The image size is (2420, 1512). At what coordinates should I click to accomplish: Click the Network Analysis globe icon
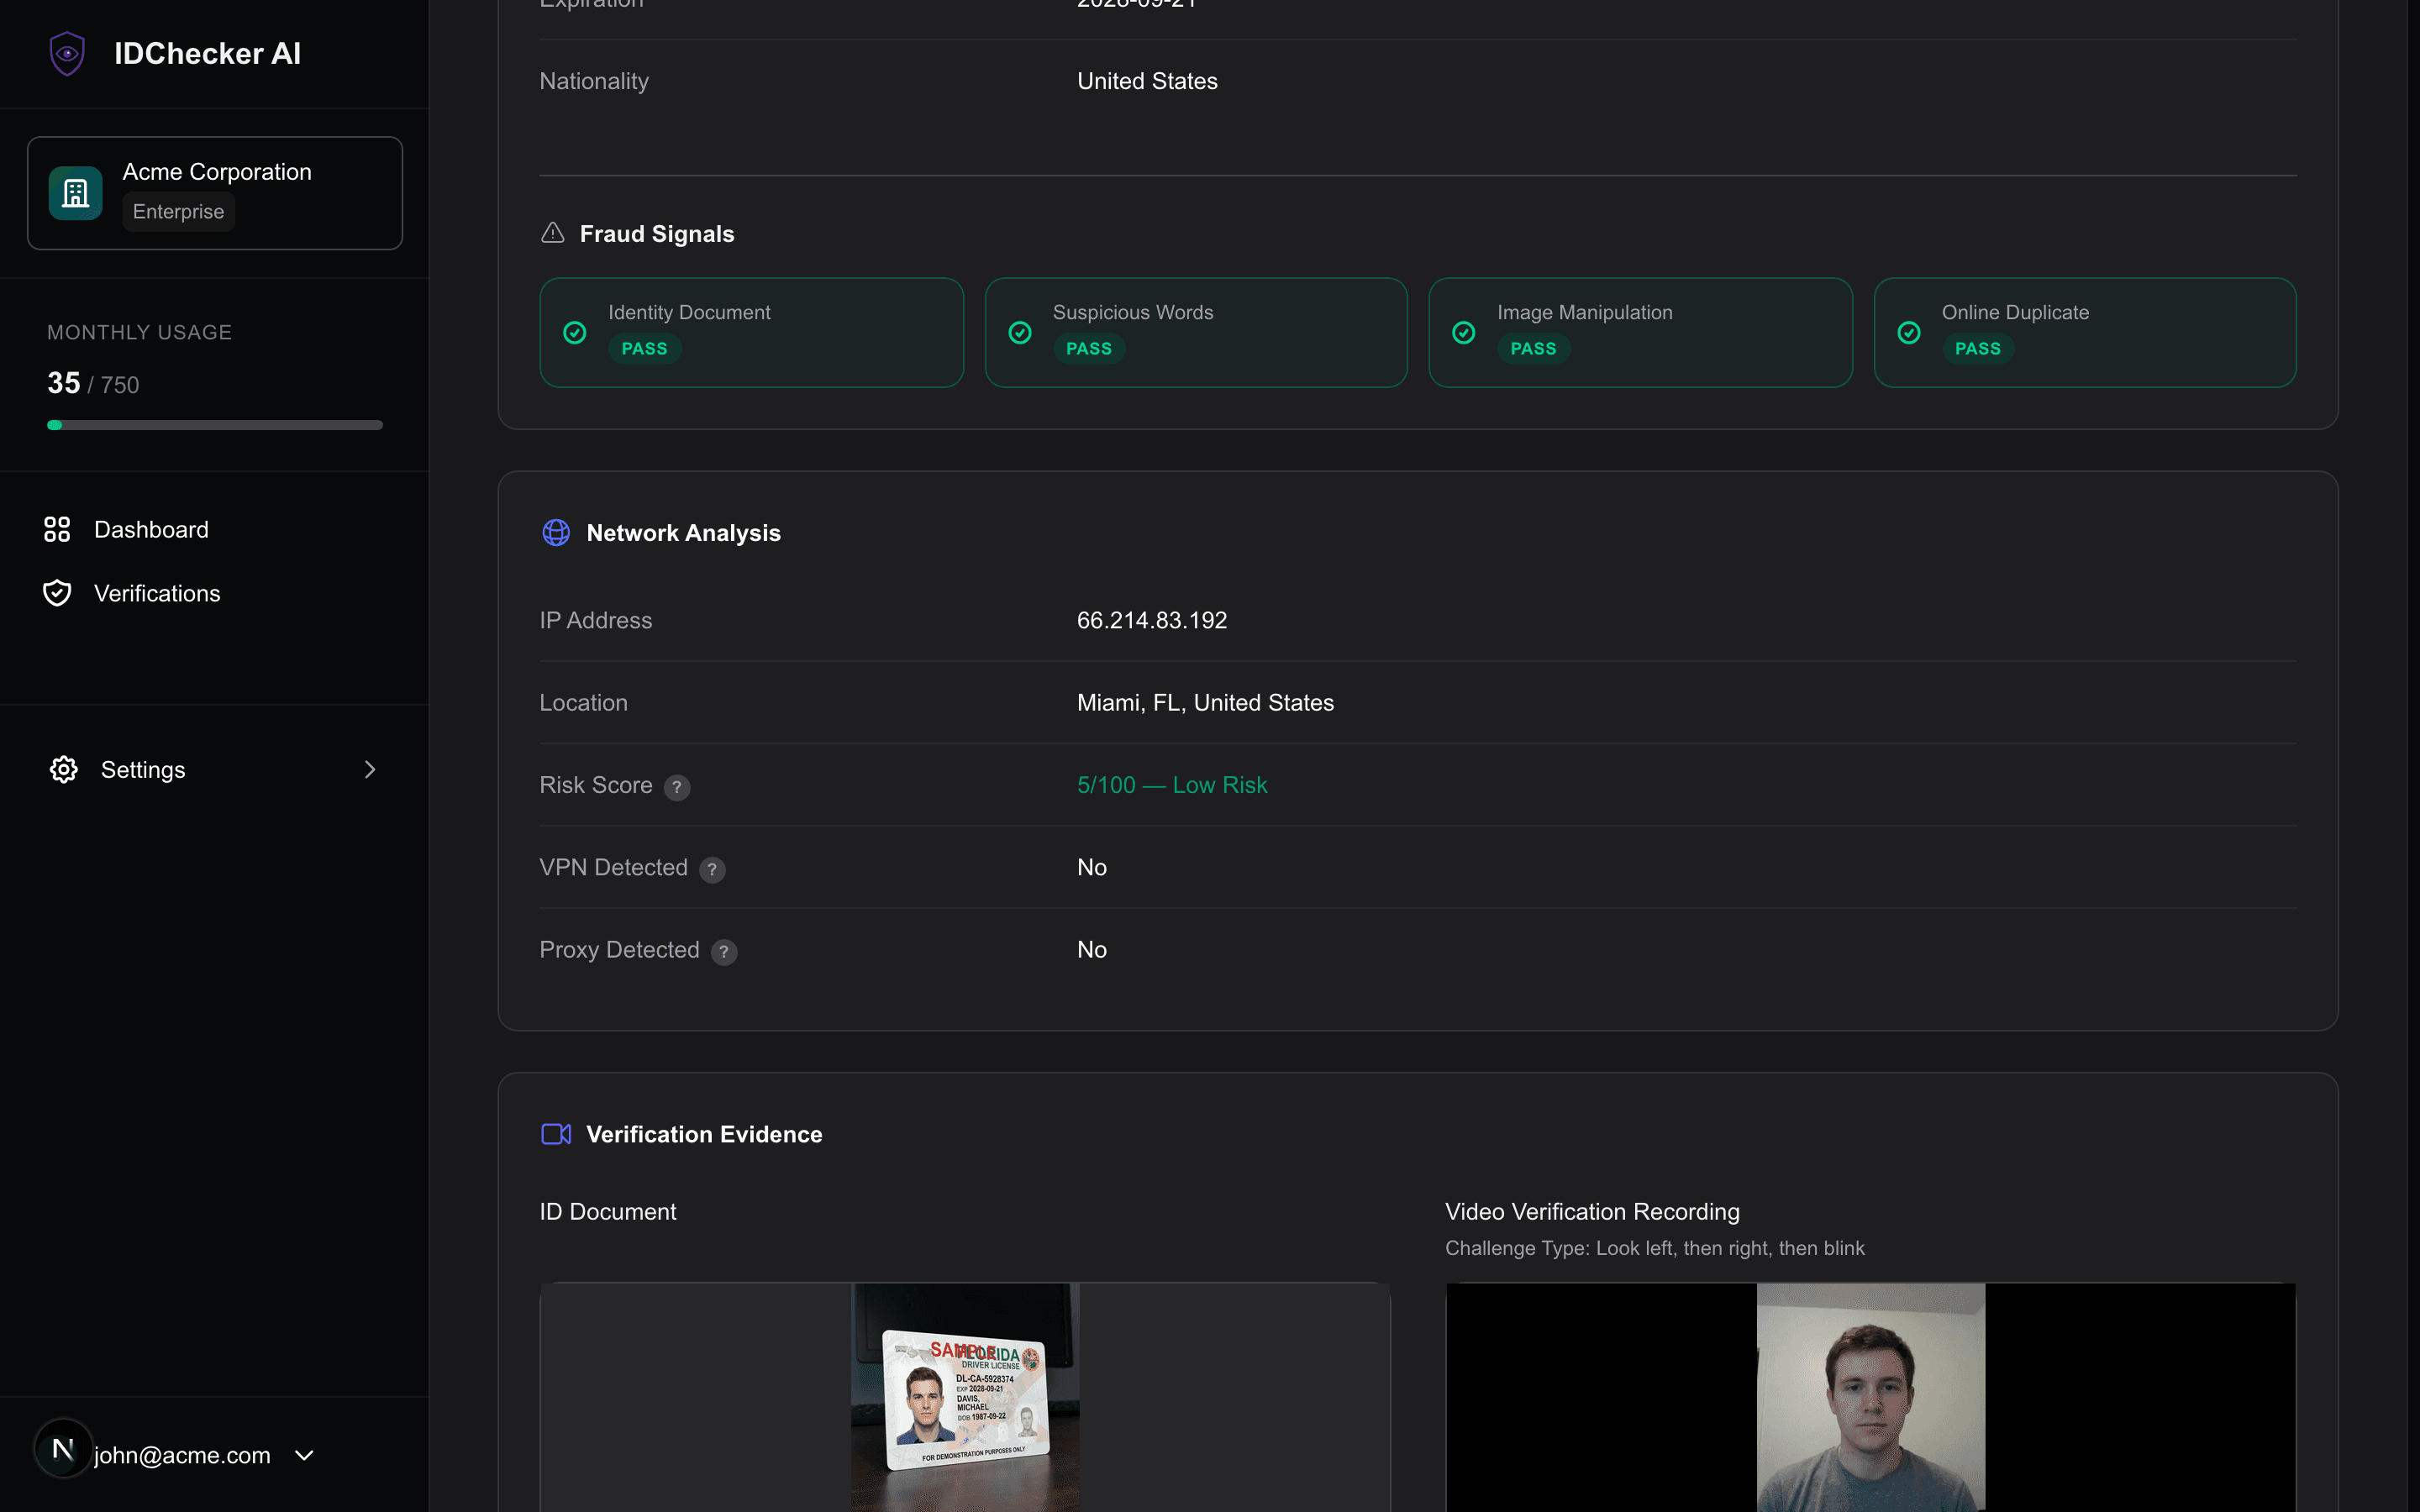coord(556,532)
